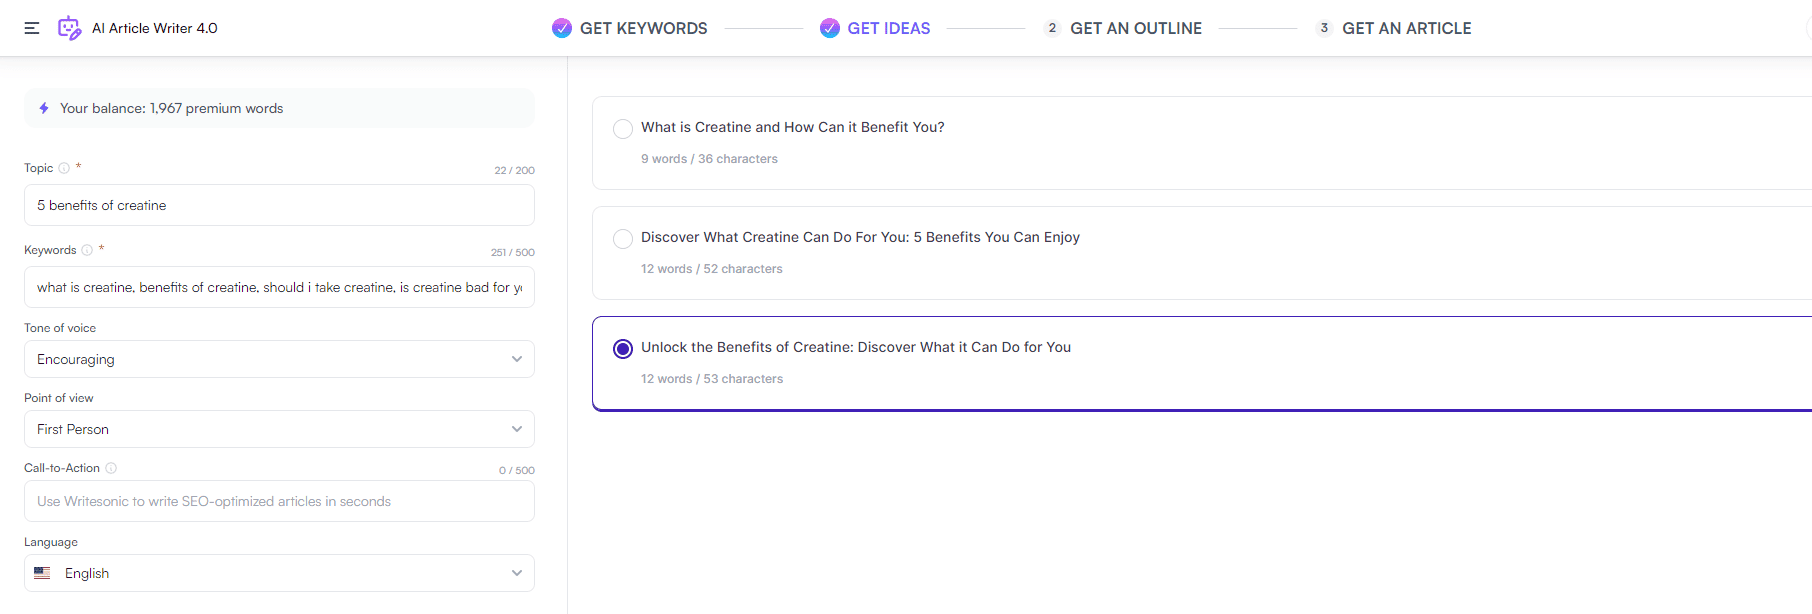Open the Language dropdown
Image resolution: width=1812 pixels, height=614 pixels.
[x=279, y=573]
